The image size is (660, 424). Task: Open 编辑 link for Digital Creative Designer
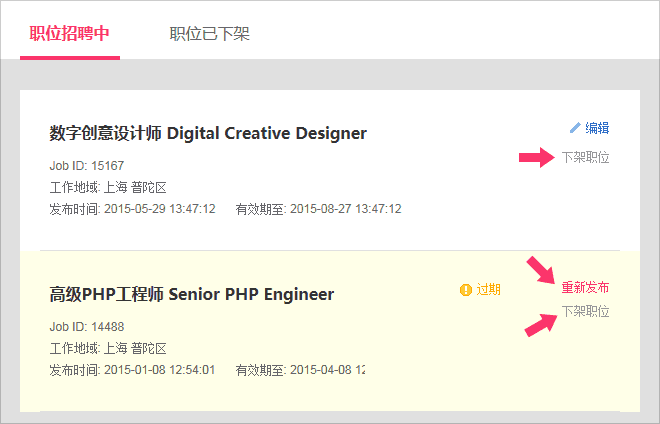tap(597, 128)
